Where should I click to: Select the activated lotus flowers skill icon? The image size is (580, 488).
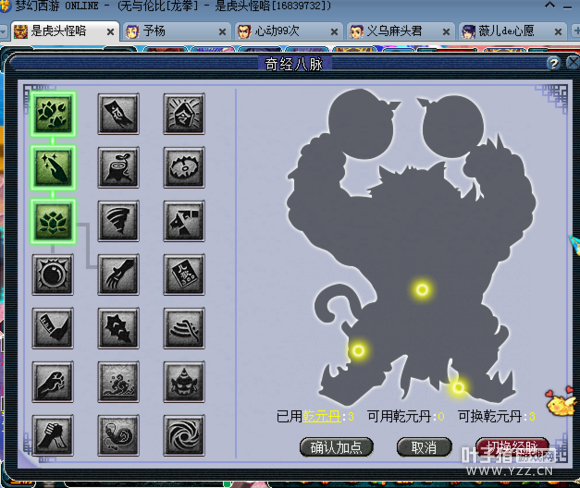(53, 114)
